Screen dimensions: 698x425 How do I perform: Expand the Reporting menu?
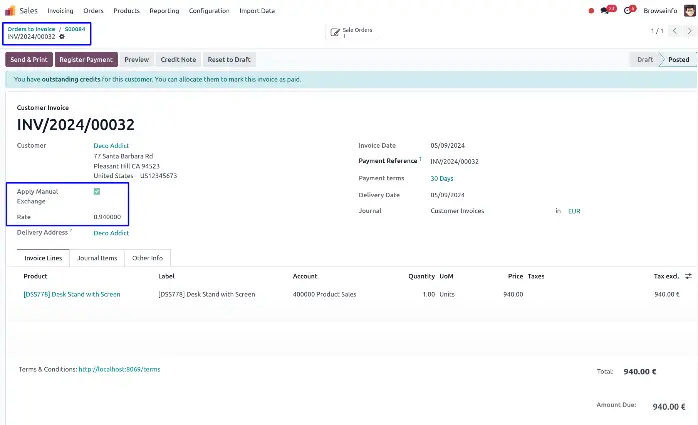point(164,10)
